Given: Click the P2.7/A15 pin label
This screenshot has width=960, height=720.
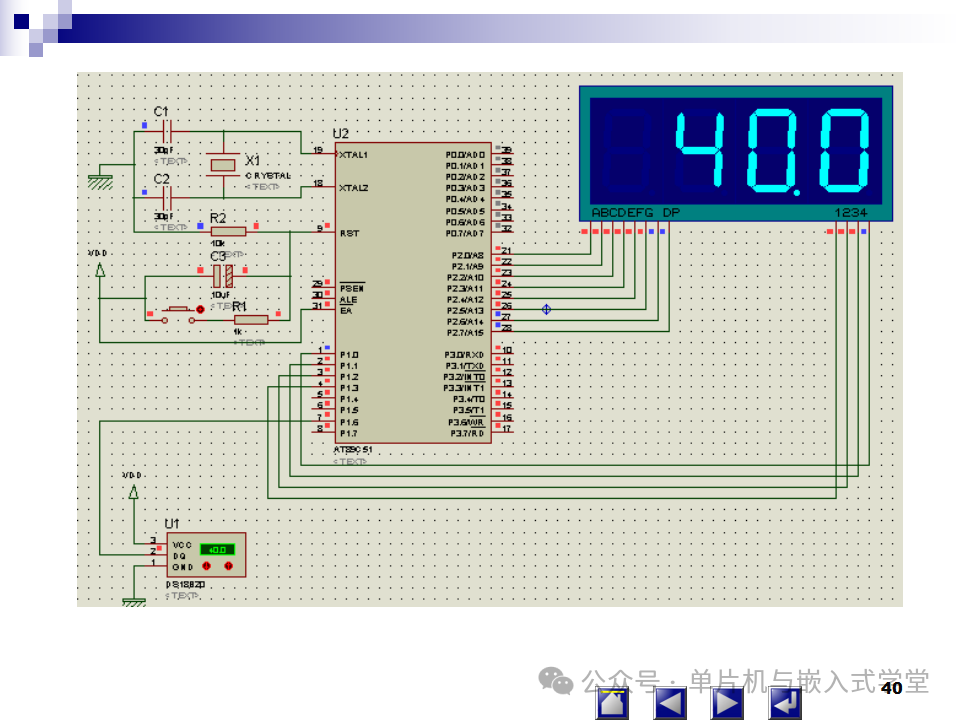Looking at the screenshot, I should [465, 333].
